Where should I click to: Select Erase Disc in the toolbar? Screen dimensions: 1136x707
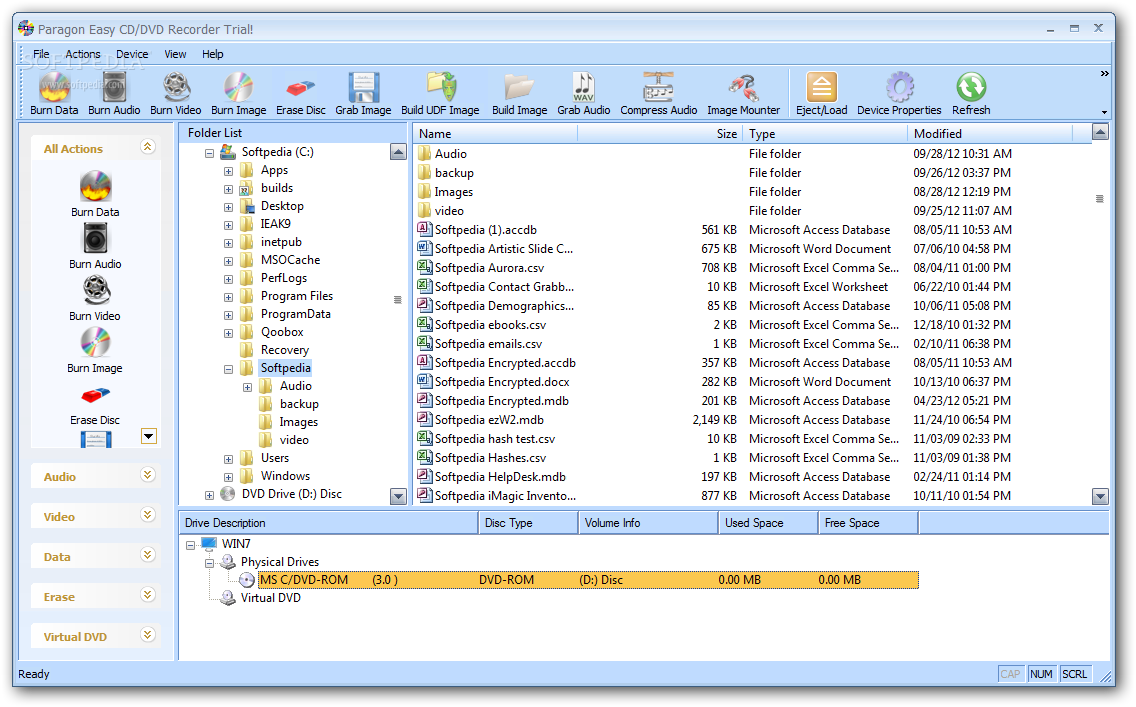click(301, 94)
